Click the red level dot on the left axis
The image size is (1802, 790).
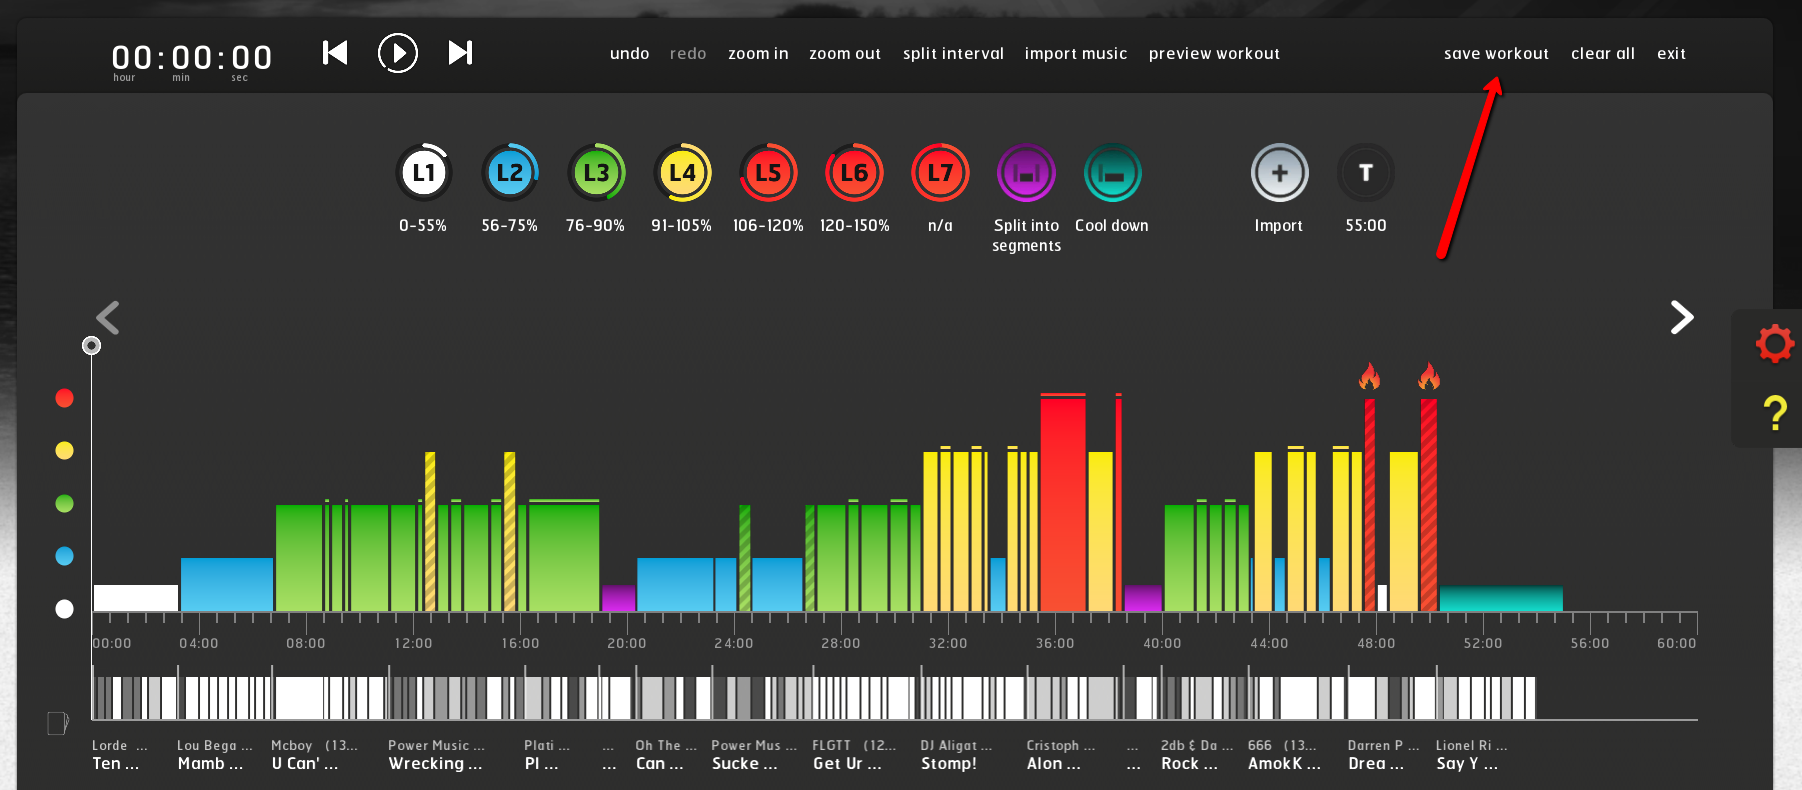(65, 398)
